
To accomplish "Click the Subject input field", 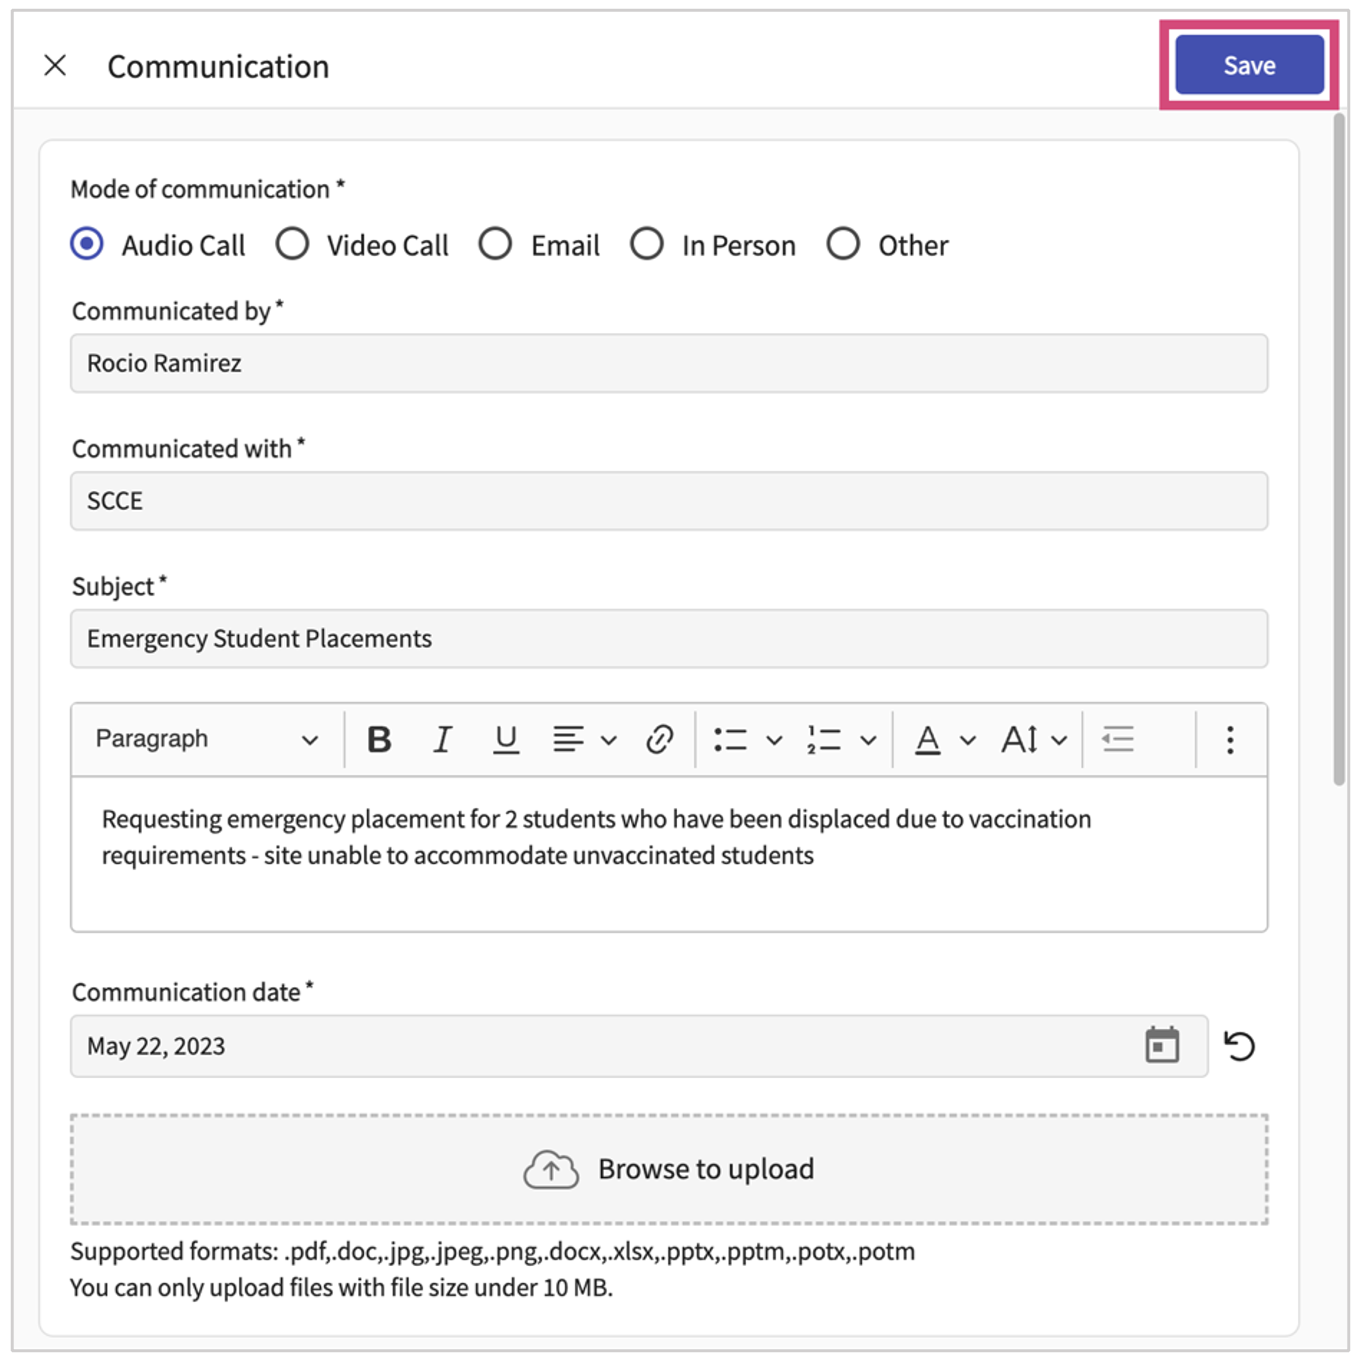I will coord(669,639).
